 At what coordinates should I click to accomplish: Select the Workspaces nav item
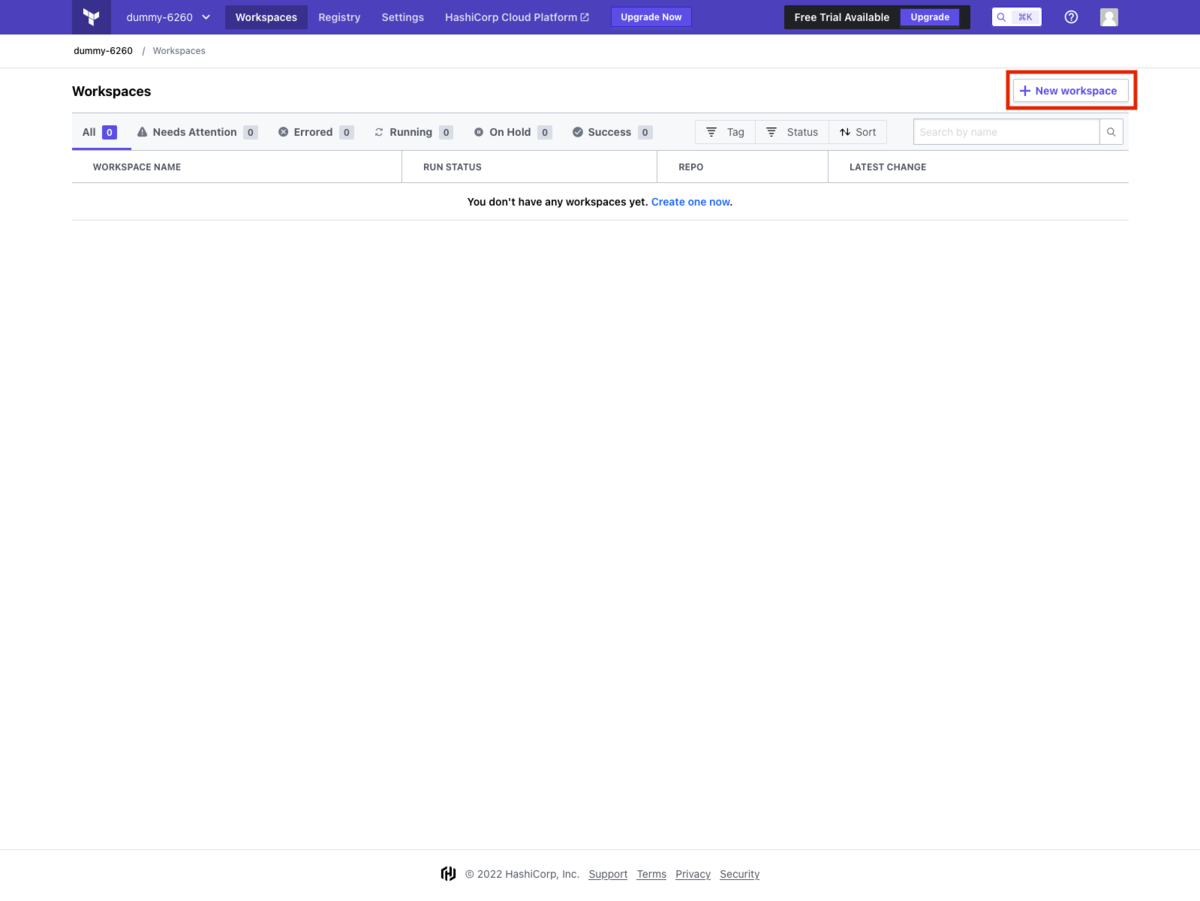click(266, 17)
